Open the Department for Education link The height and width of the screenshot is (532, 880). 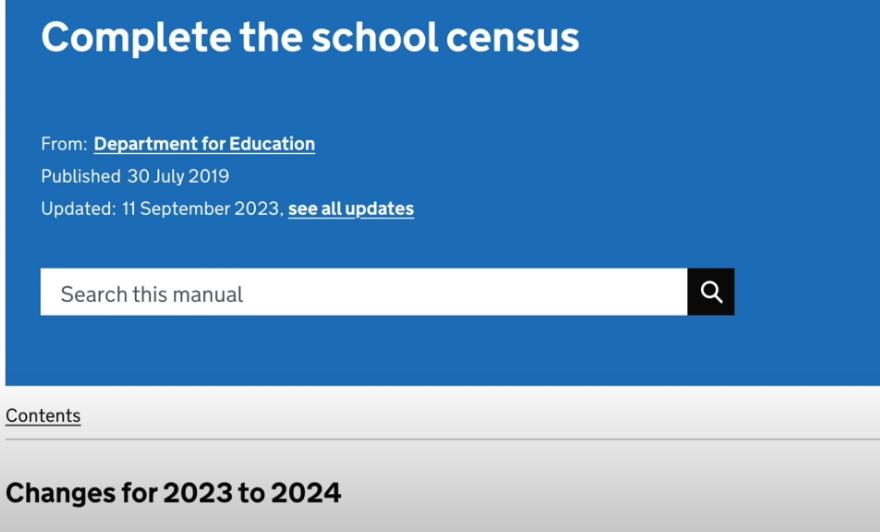tap(204, 144)
